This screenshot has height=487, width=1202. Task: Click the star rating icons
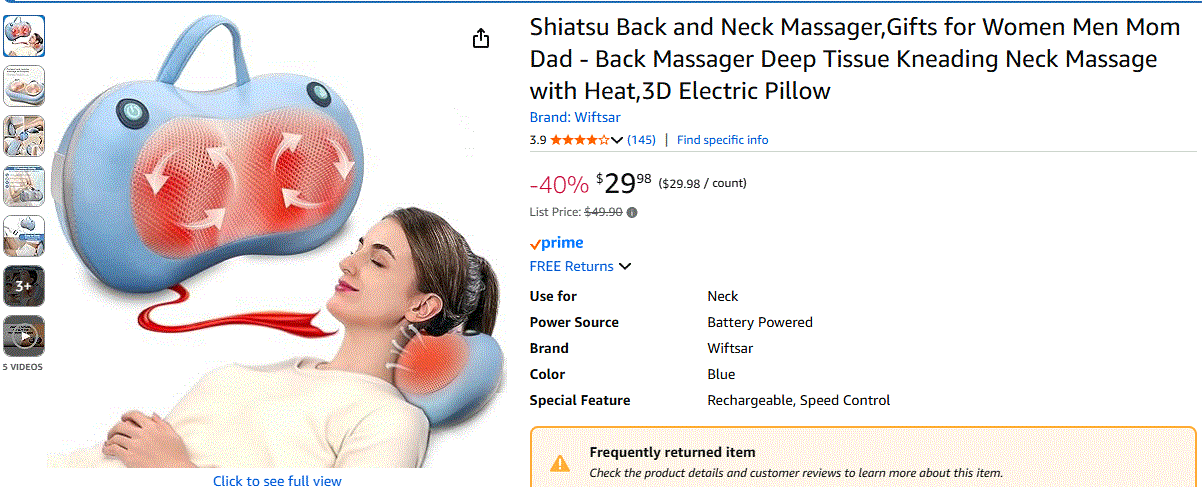point(580,140)
